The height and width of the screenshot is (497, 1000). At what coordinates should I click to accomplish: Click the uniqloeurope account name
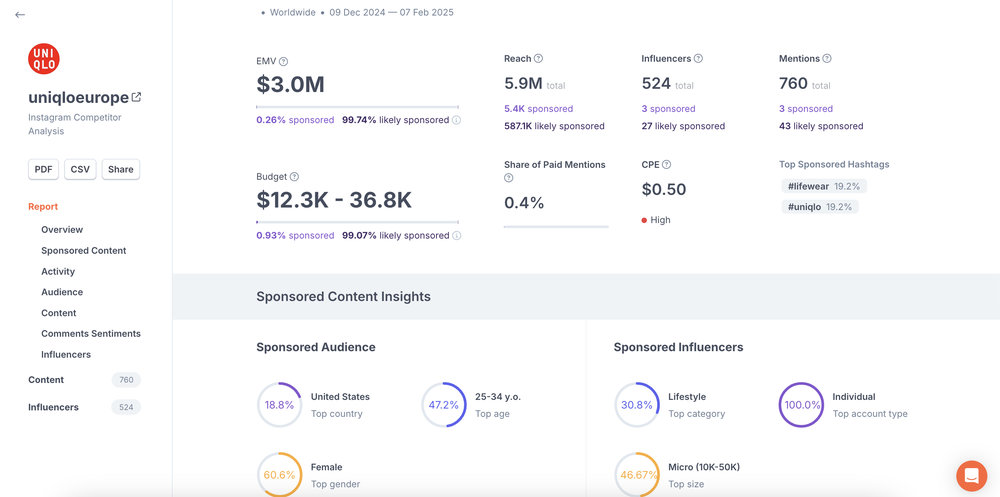click(78, 98)
